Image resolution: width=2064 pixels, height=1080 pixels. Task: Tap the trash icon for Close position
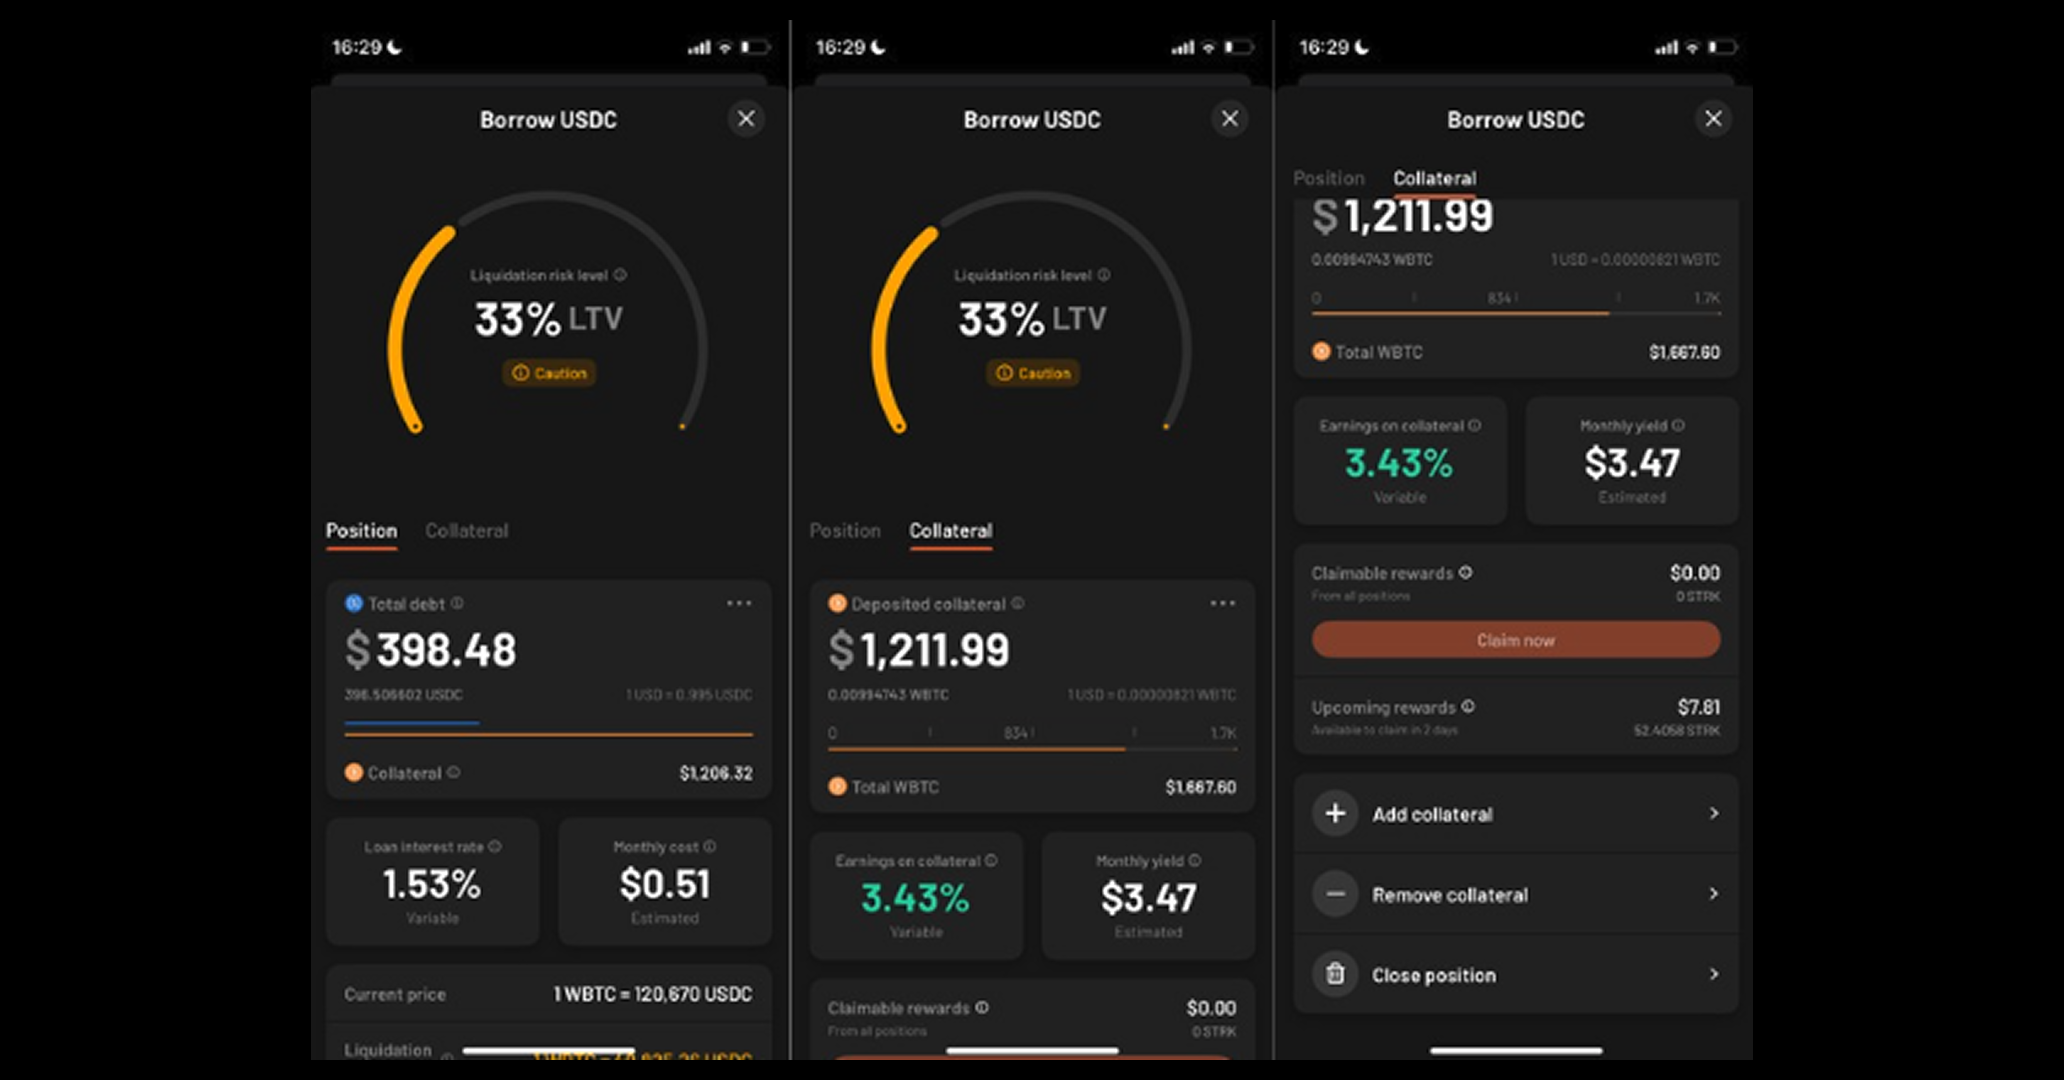click(1335, 974)
